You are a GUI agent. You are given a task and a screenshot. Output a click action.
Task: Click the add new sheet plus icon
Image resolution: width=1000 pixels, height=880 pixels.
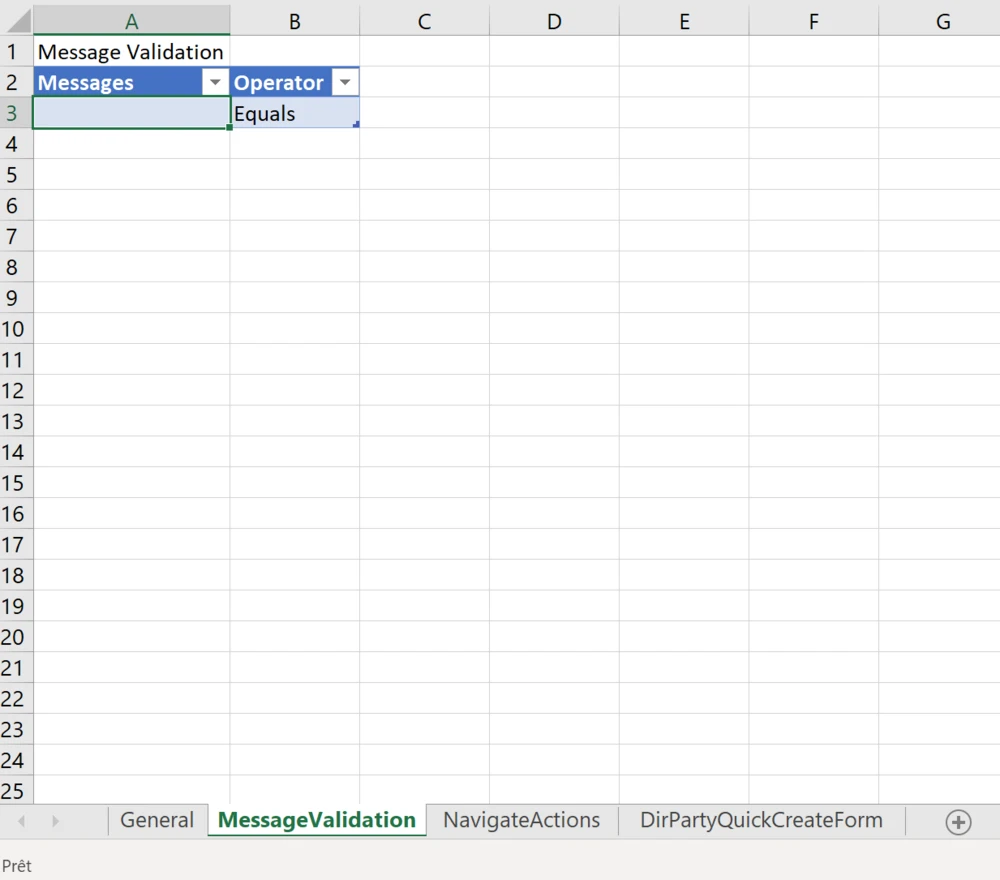coord(958,822)
